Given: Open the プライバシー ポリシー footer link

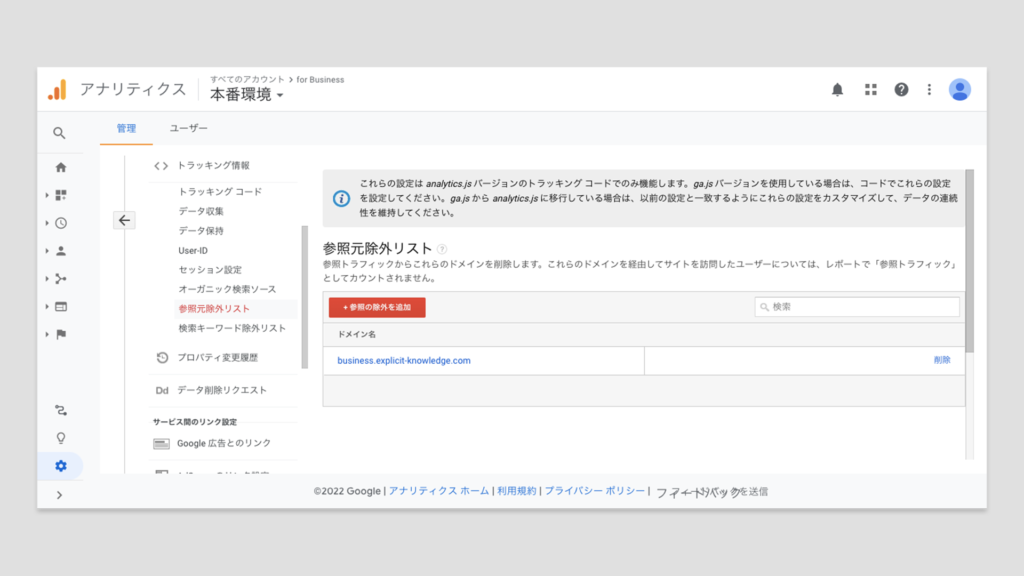Looking at the screenshot, I should coord(594,491).
